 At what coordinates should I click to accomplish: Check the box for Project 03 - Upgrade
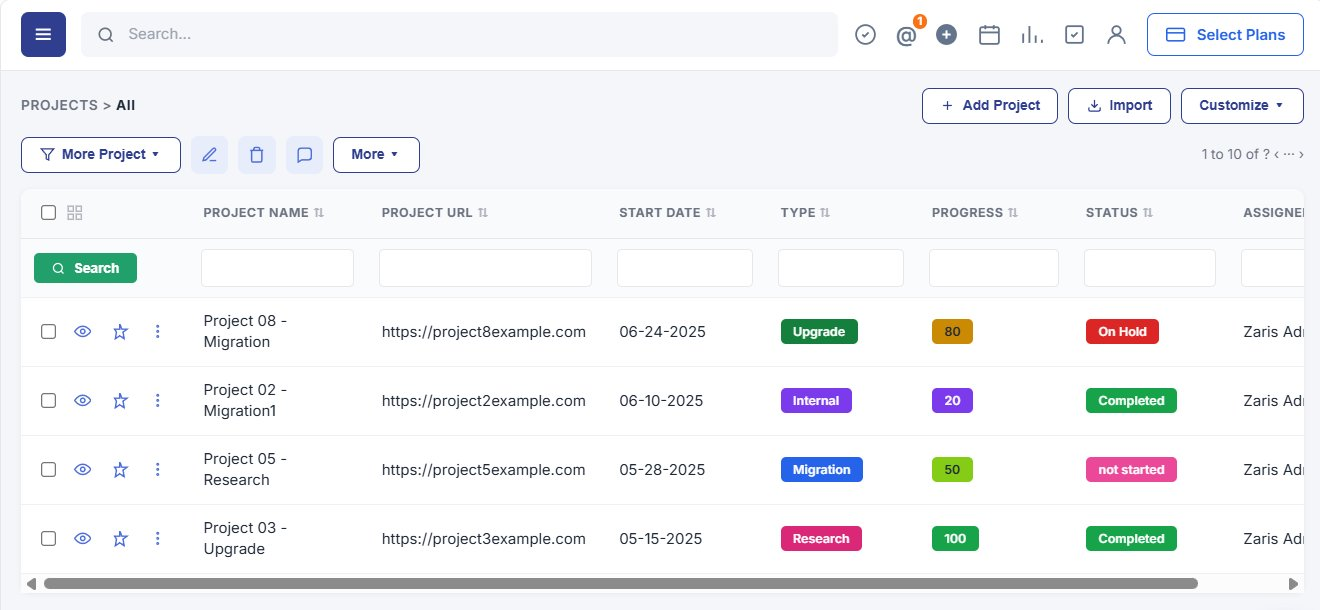[48, 539]
